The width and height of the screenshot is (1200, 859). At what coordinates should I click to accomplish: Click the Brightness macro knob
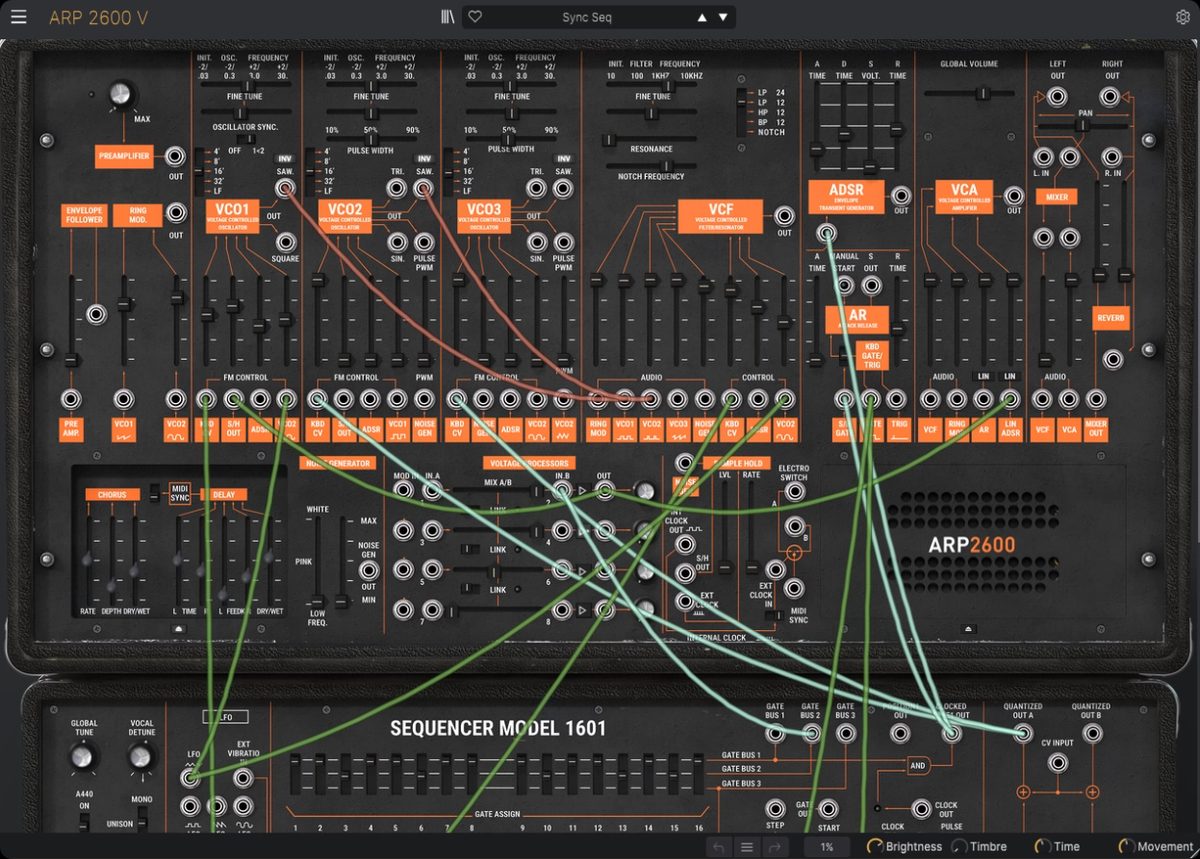[x=874, y=846]
